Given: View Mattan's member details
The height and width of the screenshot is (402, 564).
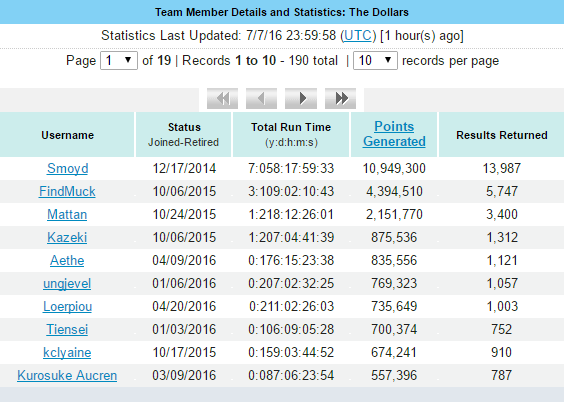Looking at the screenshot, I should 67,214.
